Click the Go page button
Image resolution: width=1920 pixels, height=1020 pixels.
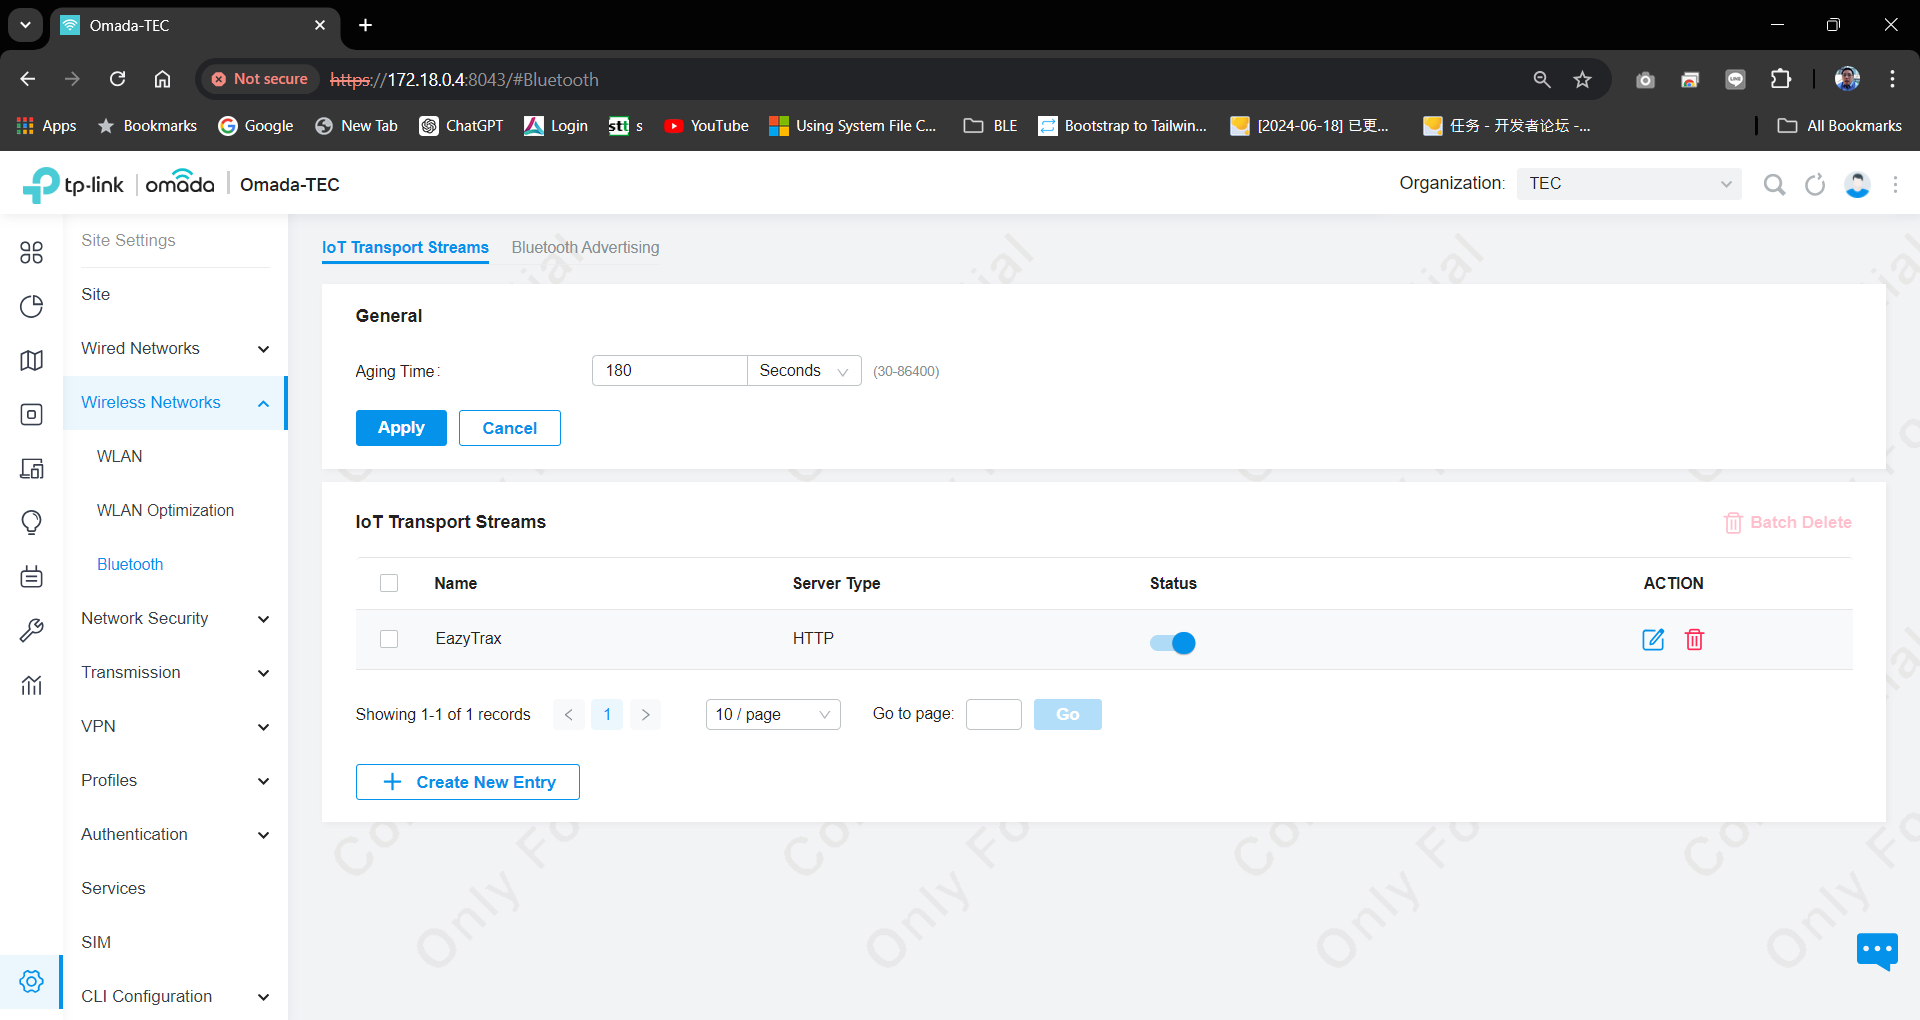(x=1068, y=714)
